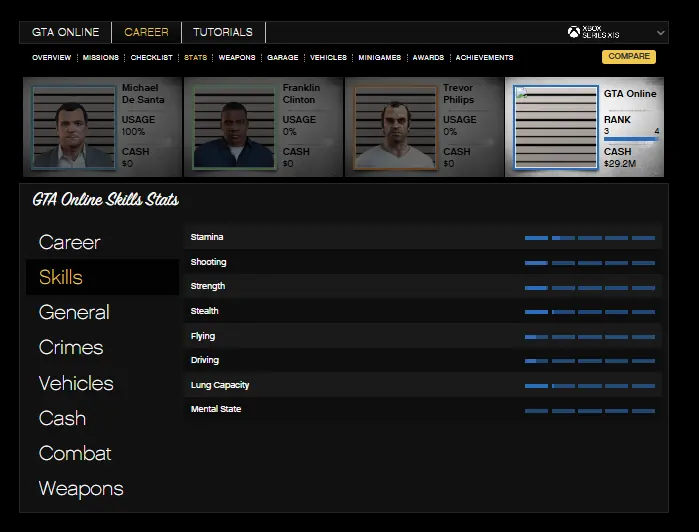Expand the platform selector dropdown arrow

tap(660, 33)
